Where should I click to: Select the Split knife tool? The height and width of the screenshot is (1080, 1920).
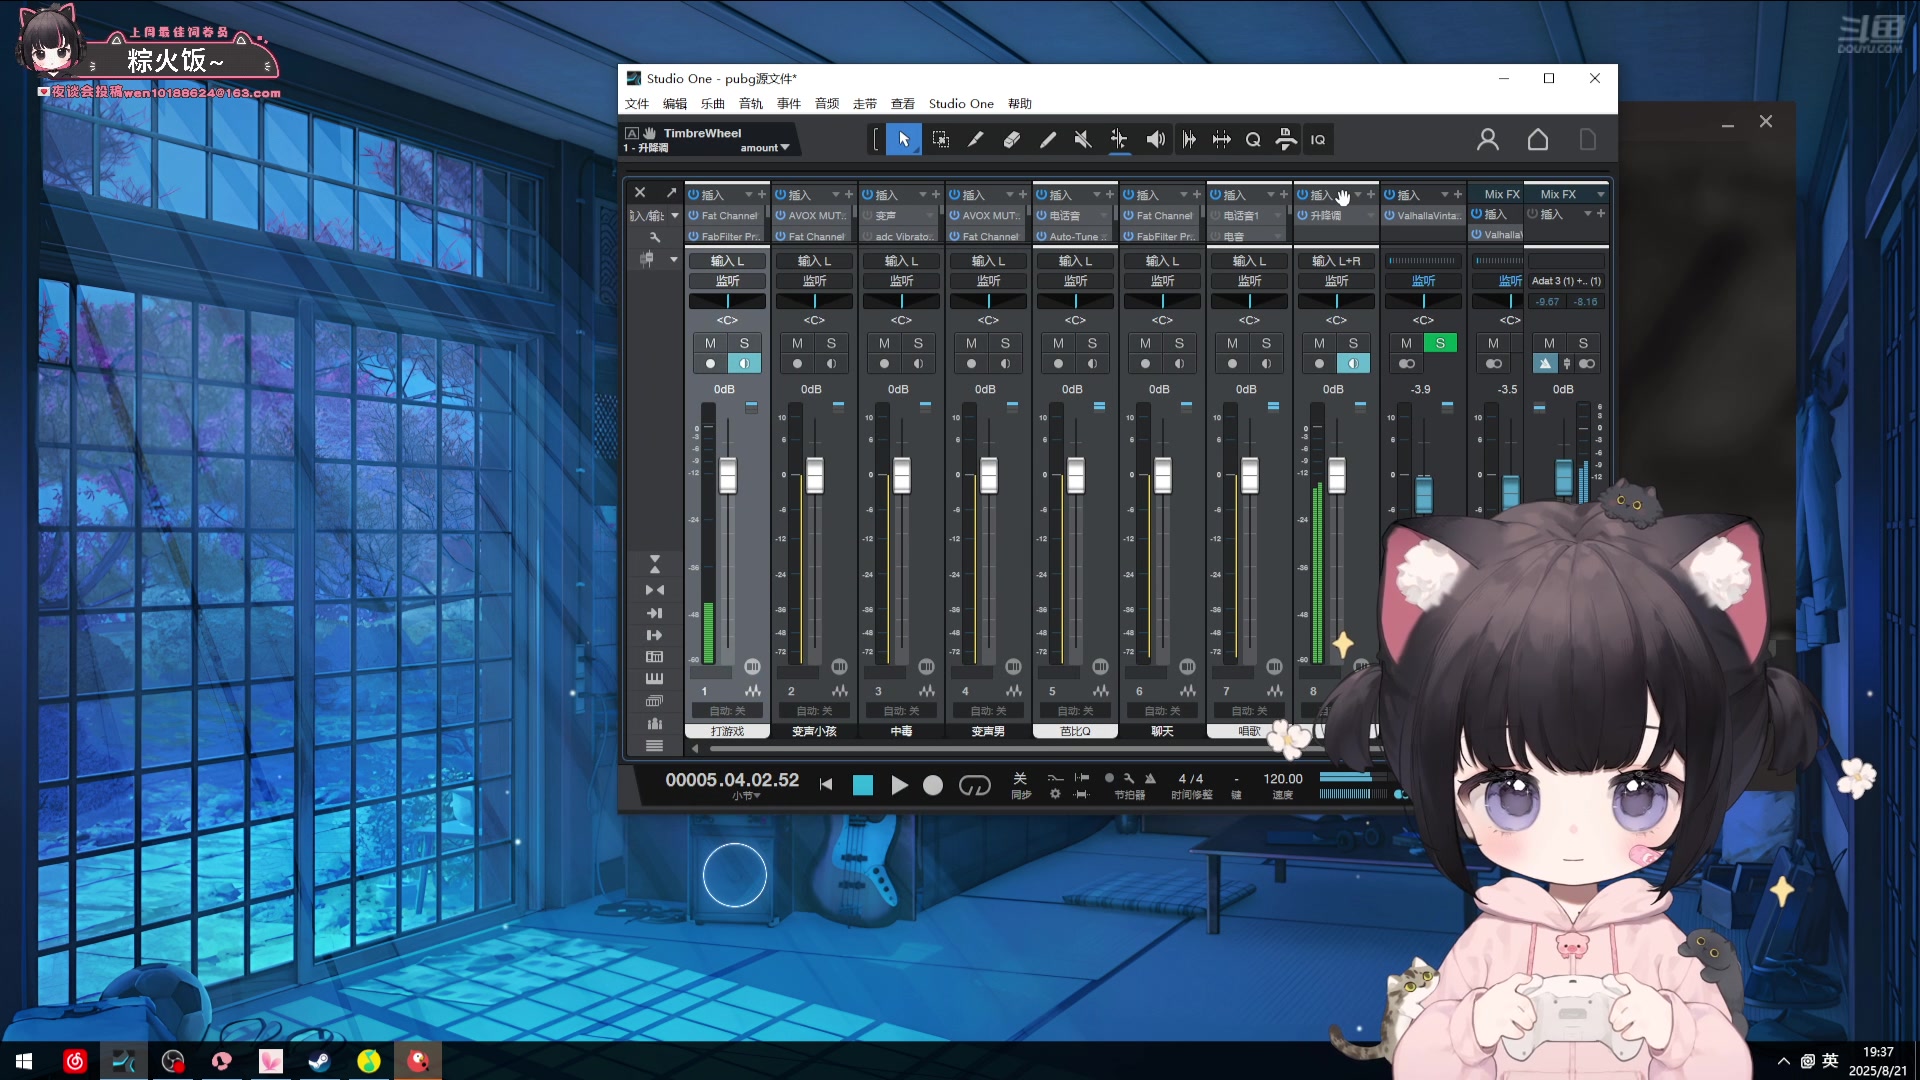tap(975, 140)
